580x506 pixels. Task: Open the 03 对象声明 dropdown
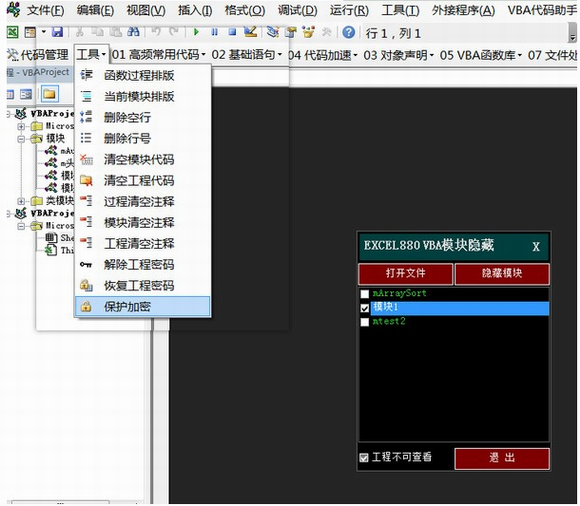pos(399,55)
